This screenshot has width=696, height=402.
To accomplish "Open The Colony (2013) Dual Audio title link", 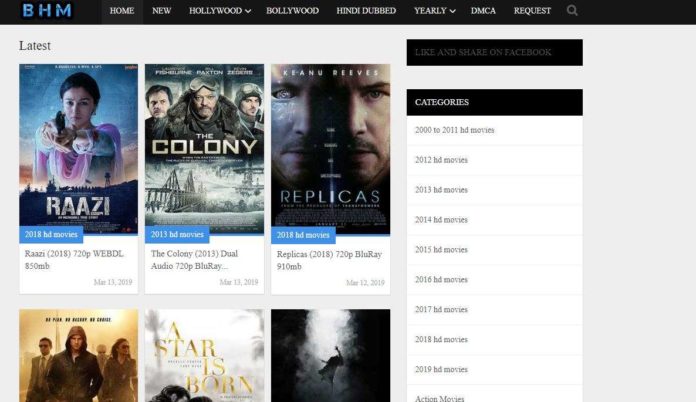I will click(194, 260).
